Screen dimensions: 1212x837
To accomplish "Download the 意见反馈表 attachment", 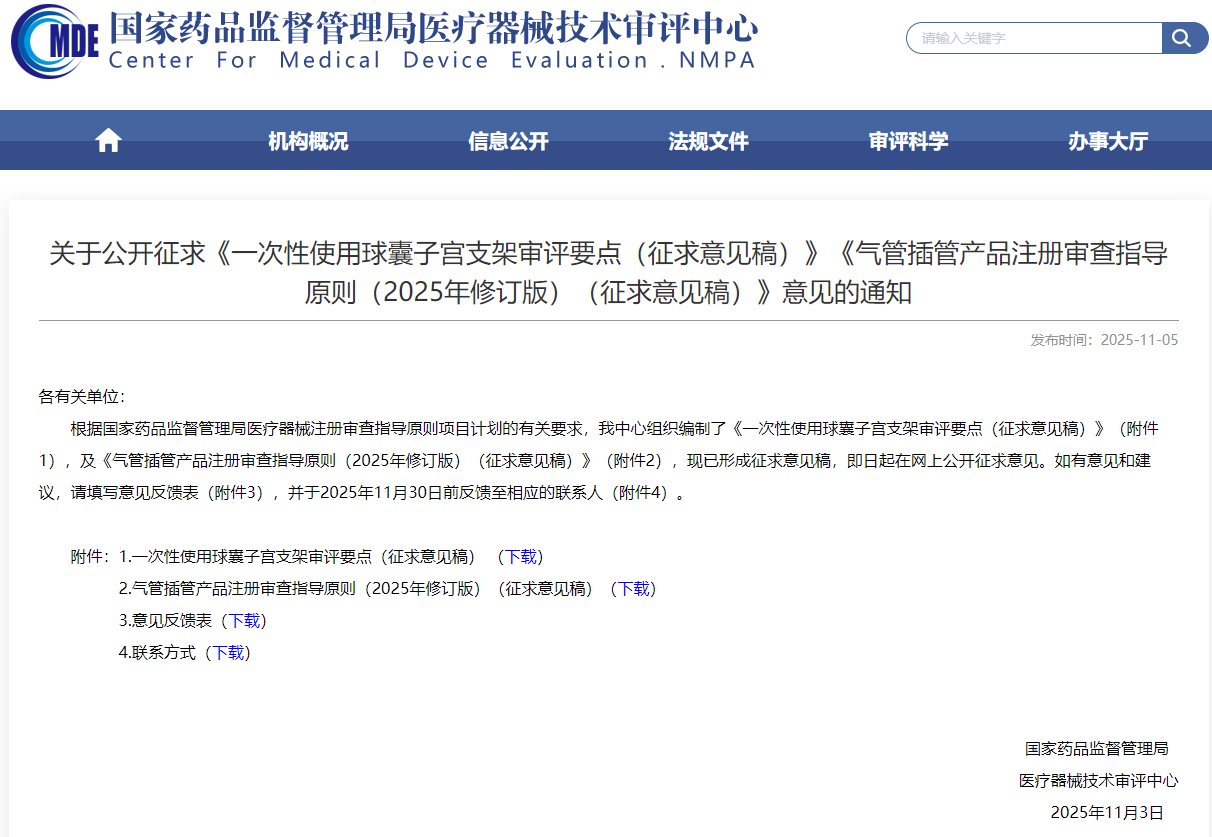I will pos(245,621).
